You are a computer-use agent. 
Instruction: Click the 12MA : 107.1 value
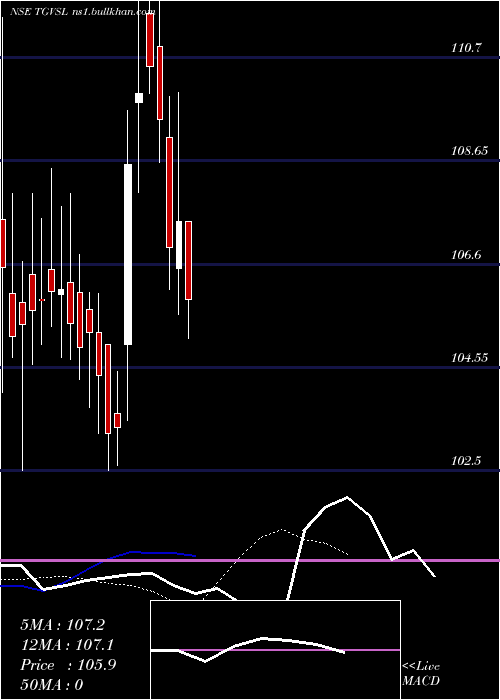click(67, 645)
